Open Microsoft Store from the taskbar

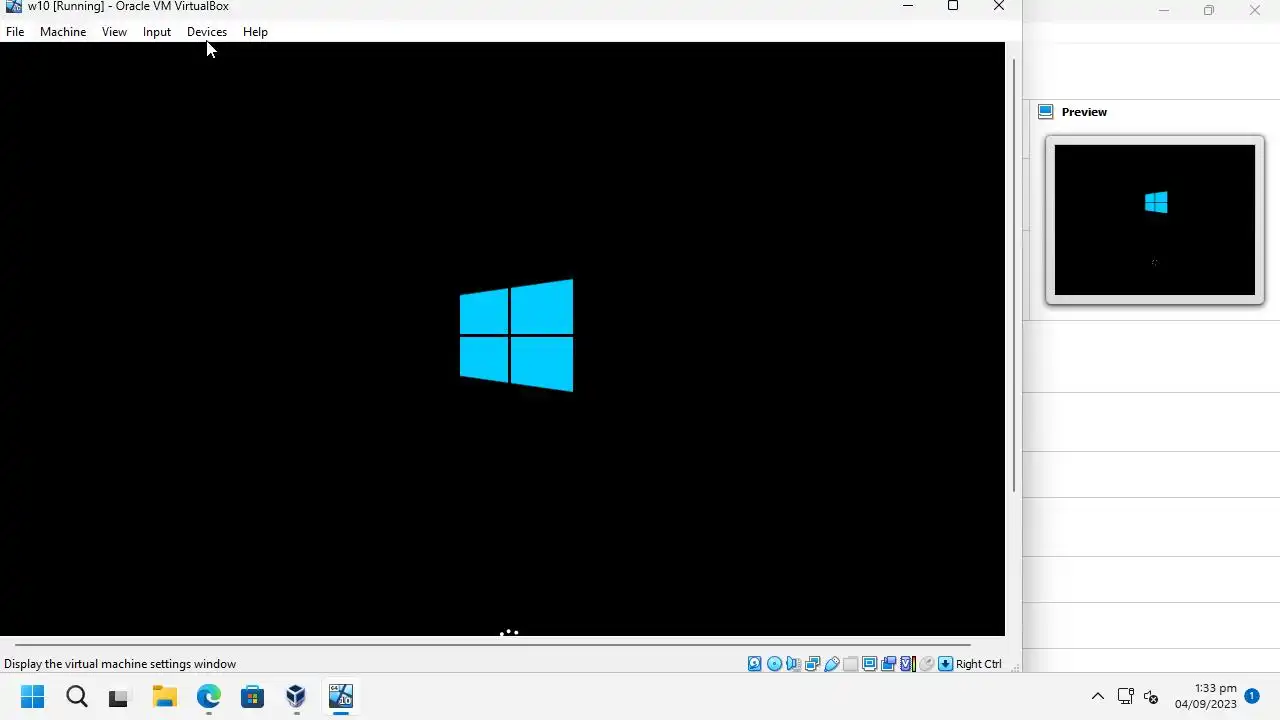[x=252, y=696]
